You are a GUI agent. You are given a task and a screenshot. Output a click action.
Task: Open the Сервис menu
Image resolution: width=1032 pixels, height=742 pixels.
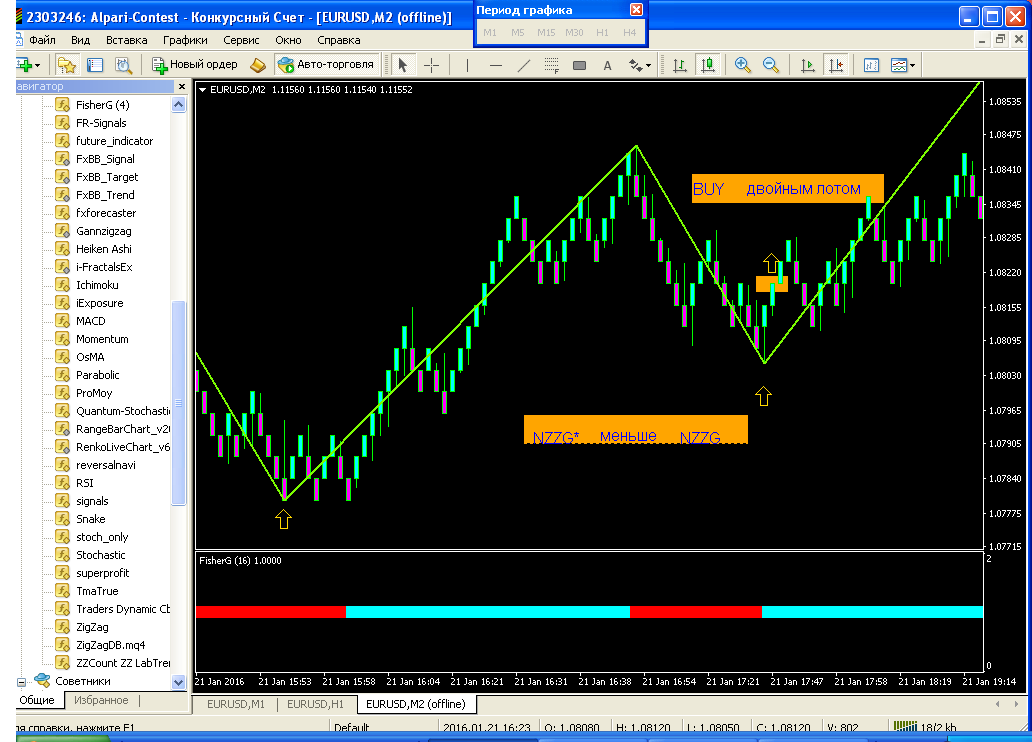241,40
